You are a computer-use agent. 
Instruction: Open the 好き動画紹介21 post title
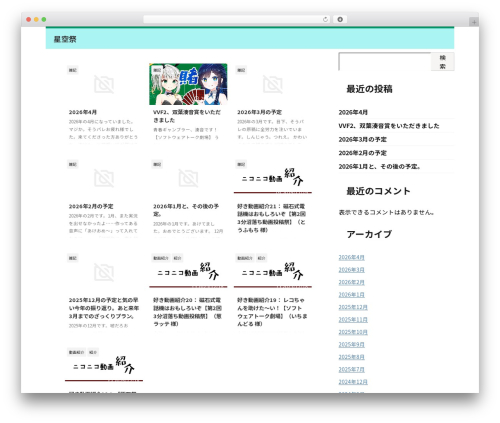pos(271,218)
